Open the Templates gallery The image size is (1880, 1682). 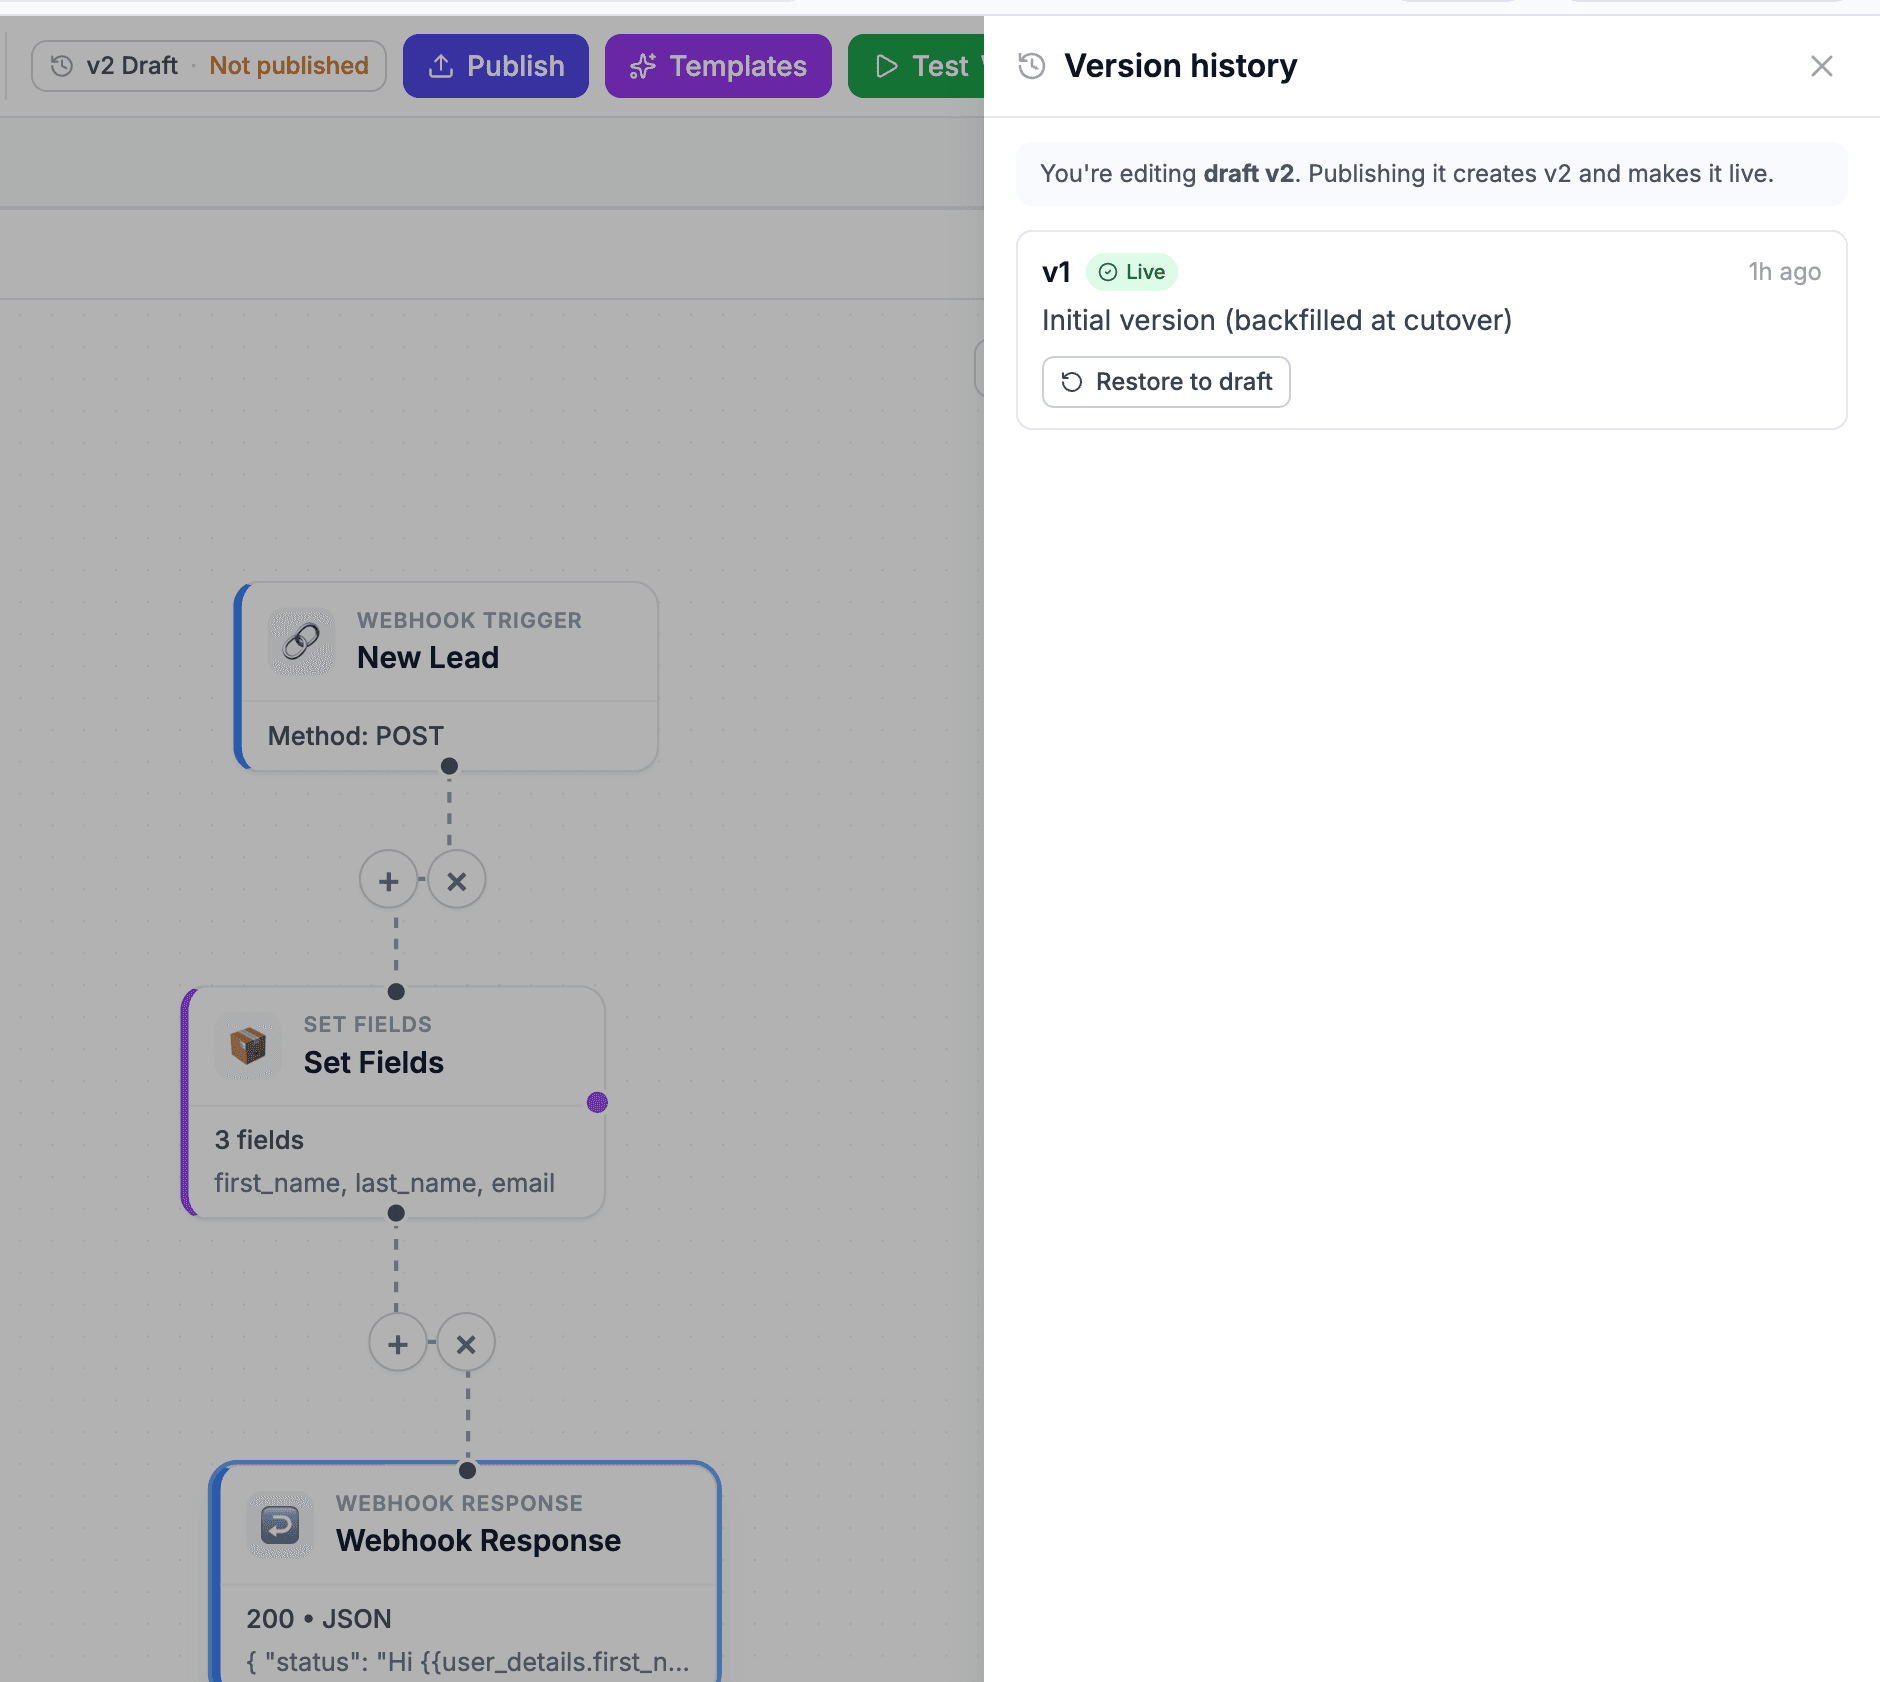click(x=718, y=66)
